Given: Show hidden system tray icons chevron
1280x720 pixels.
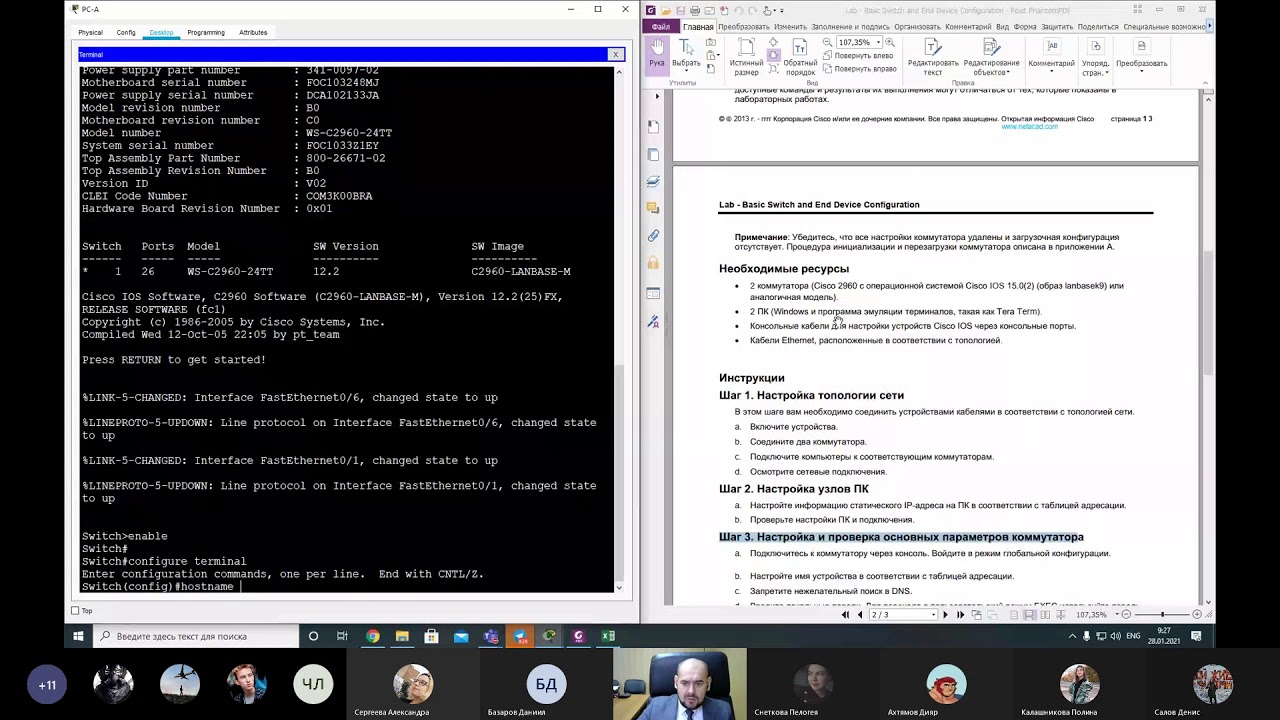Looking at the screenshot, I should [x=1073, y=636].
